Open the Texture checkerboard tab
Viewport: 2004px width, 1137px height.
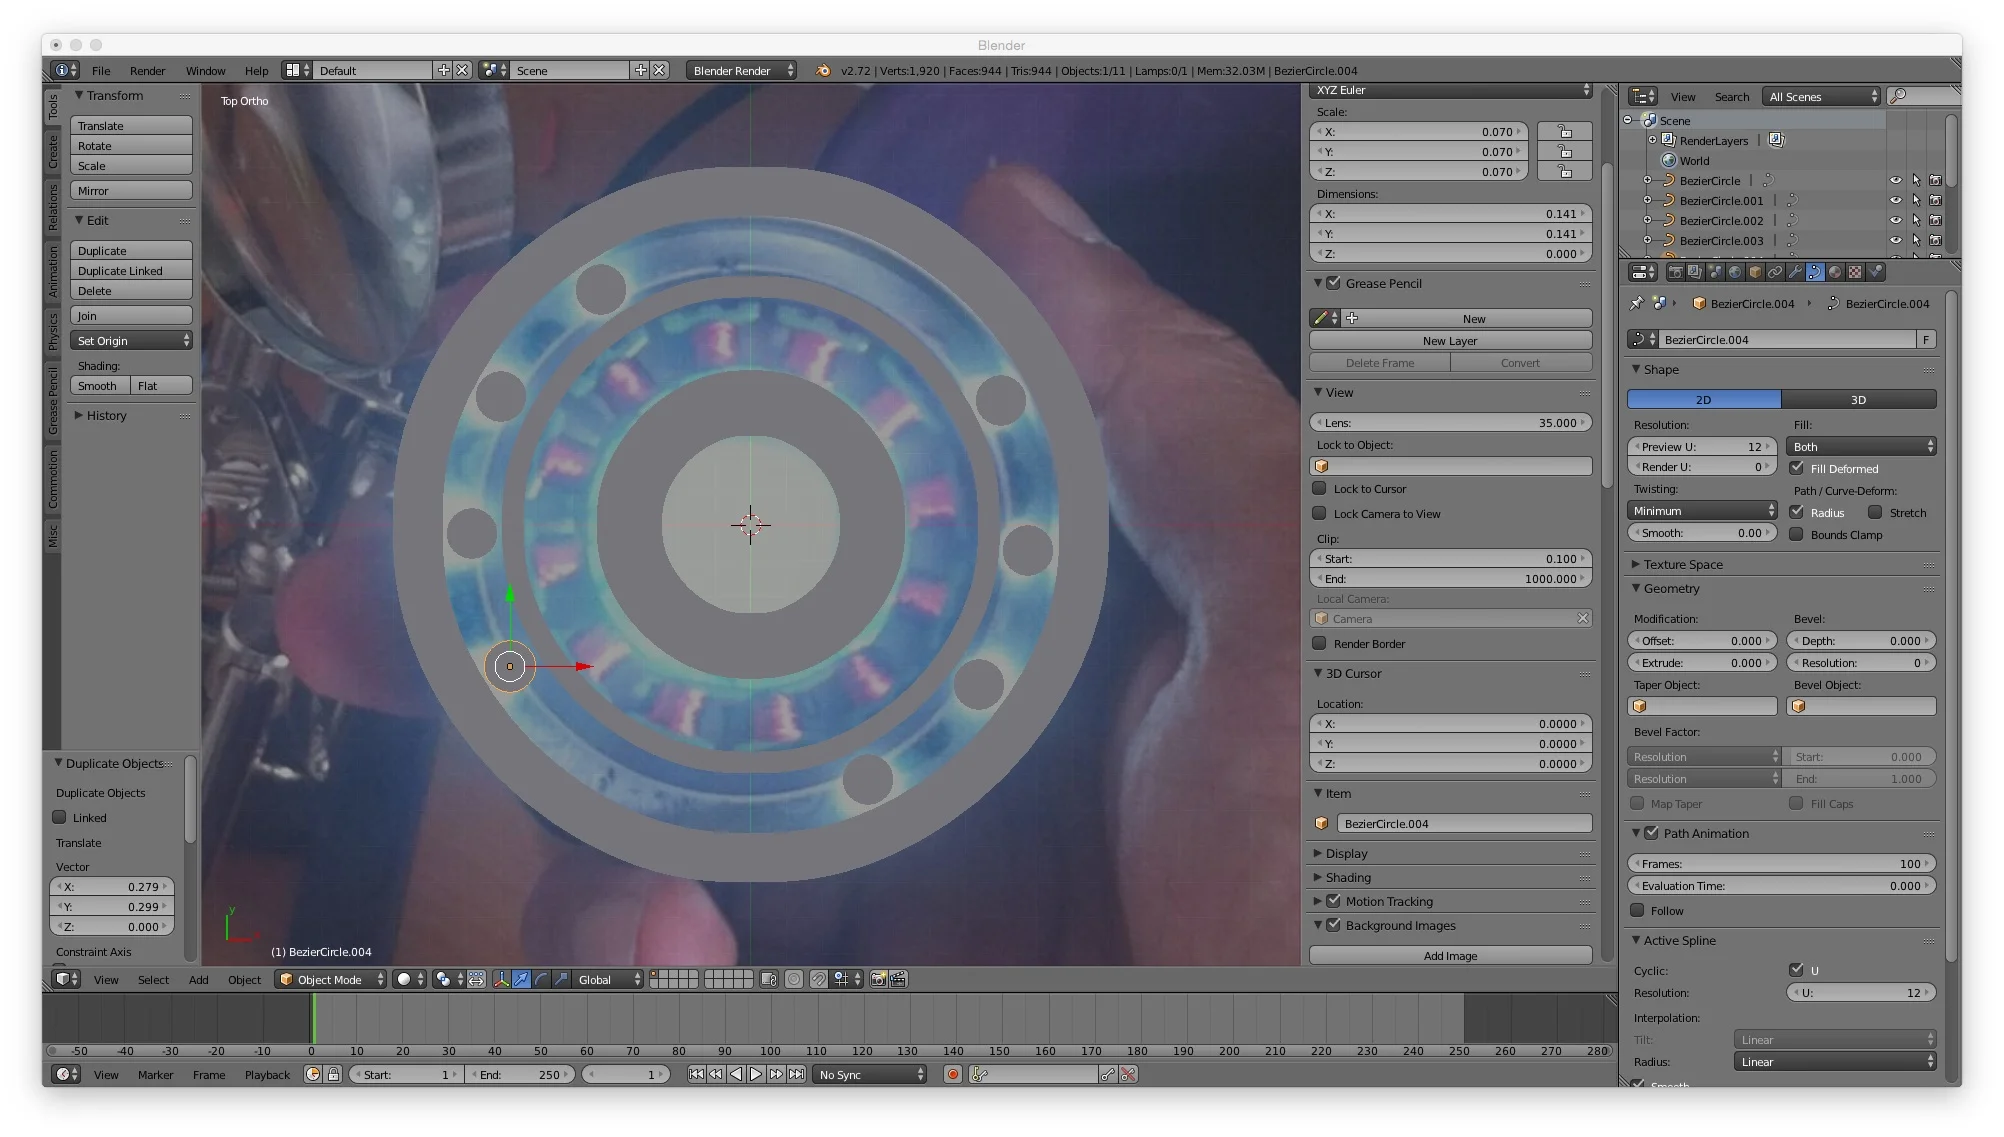(x=1855, y=272)
